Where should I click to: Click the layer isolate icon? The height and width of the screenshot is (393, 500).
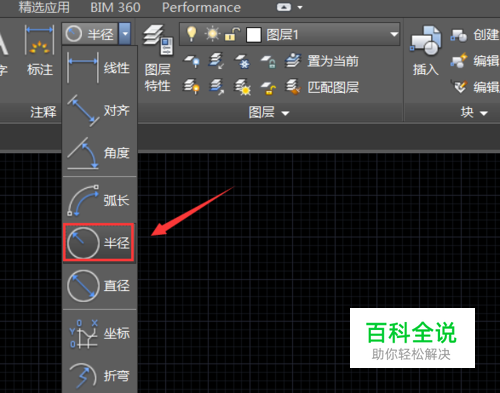tap(216, 61)
